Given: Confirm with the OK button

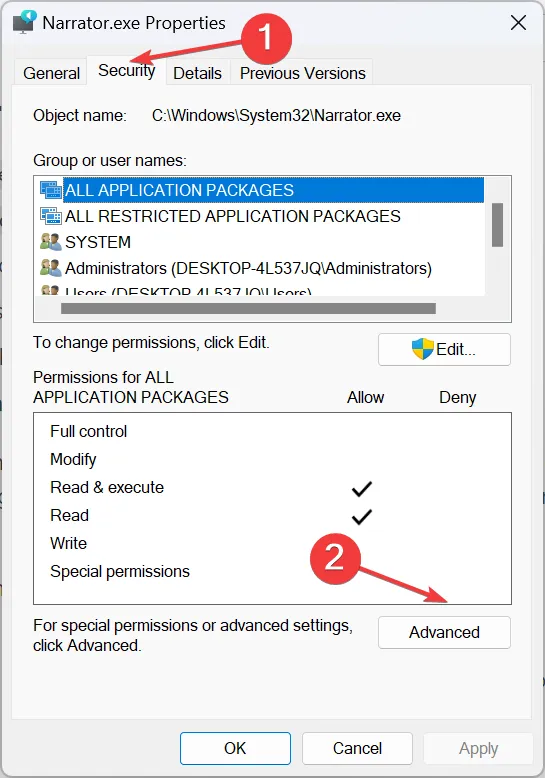Looking at the screenshot, I should point(235,748).
